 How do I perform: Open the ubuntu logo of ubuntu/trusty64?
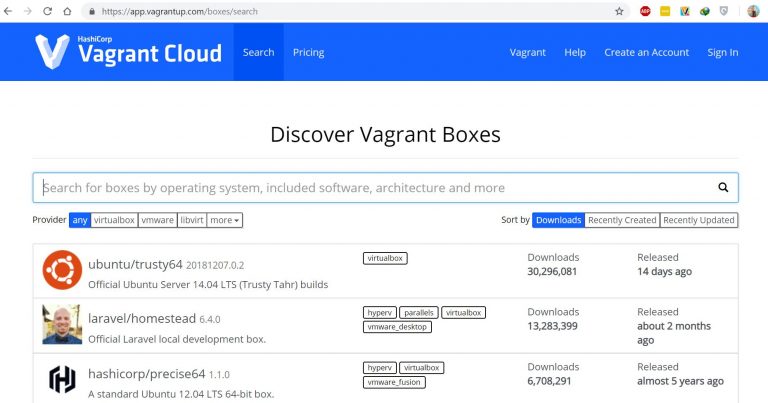(x=62, y=270)
